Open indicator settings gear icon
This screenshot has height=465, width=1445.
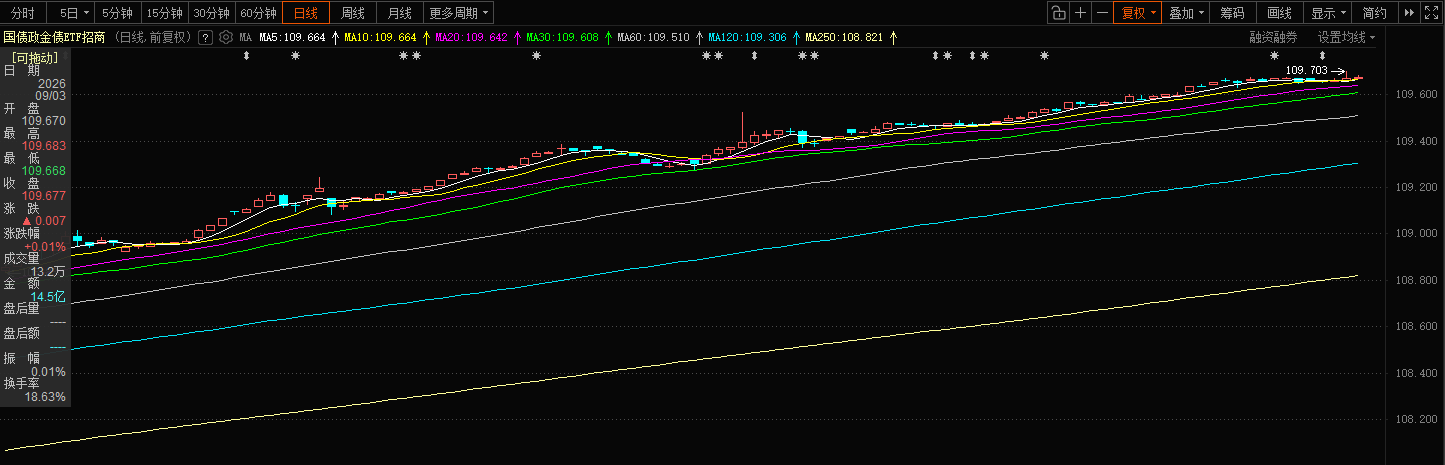tap(225, 38)
